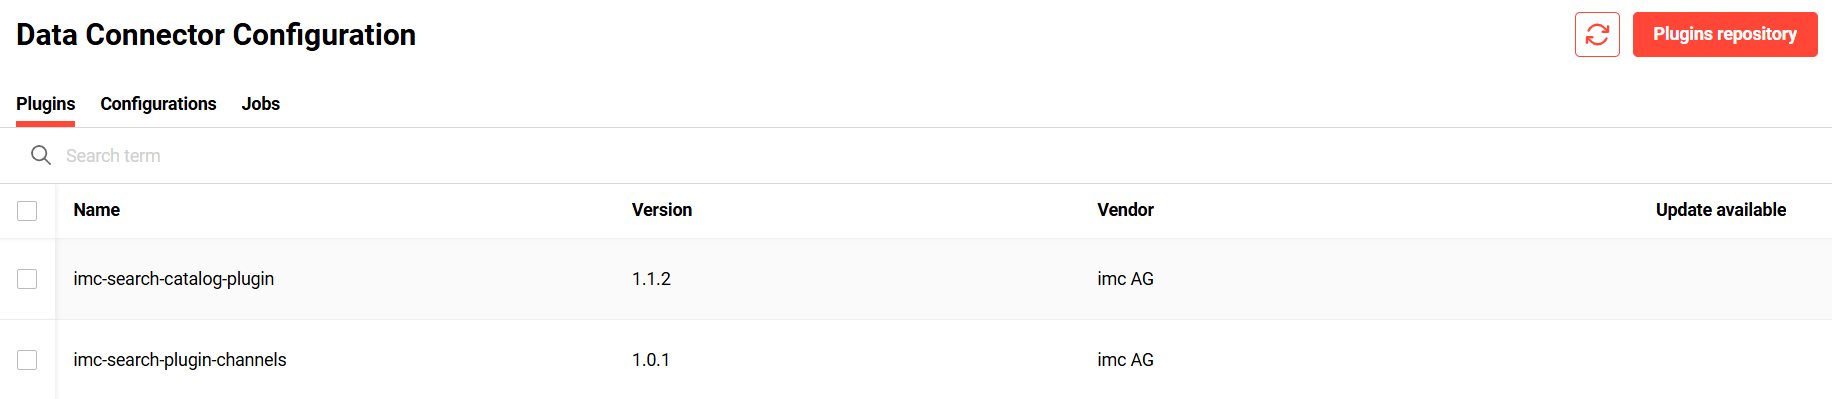Image resolution: width=1832 pixels, height=399 pixels.
Task: Sort by the Vendor column header
Action: 1125,210
